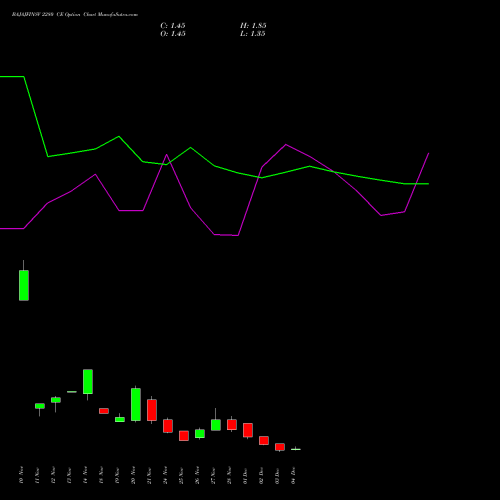Click the red candlestick above 25 Nov

pyautogui.click(x=184, y=436)
